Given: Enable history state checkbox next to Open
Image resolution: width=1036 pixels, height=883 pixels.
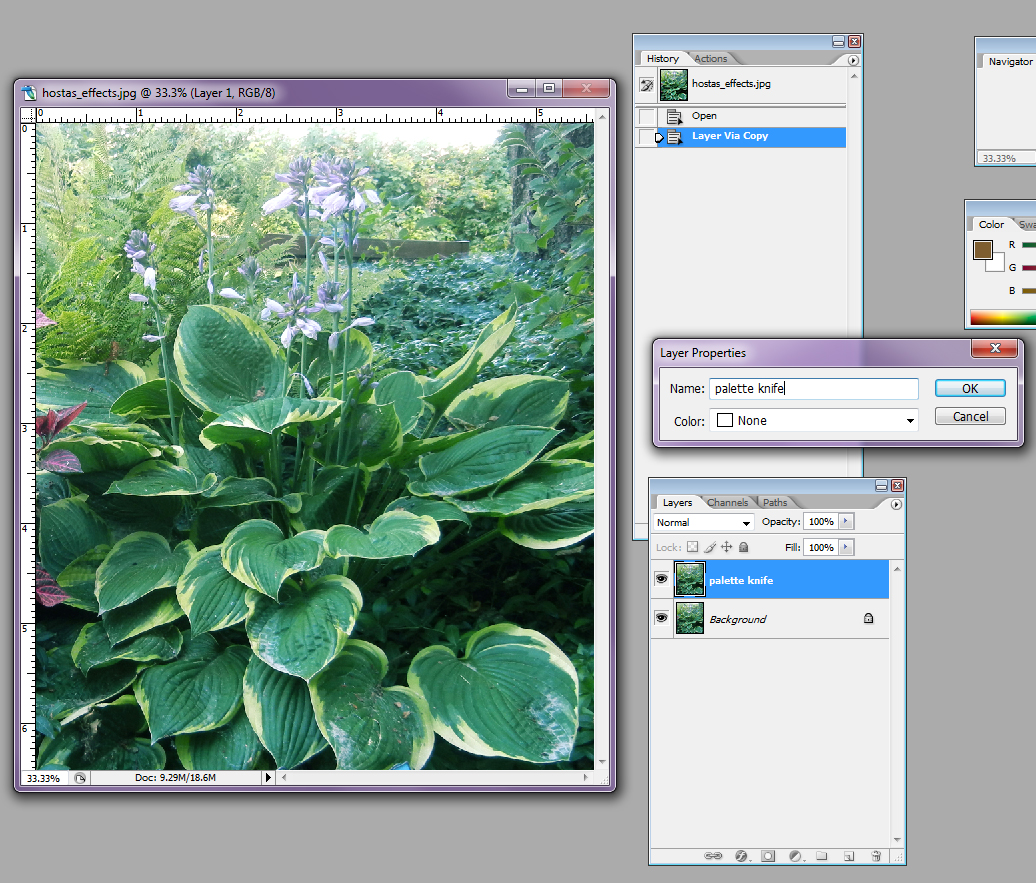Looking at the screenshot, I should tap(646, 115).
